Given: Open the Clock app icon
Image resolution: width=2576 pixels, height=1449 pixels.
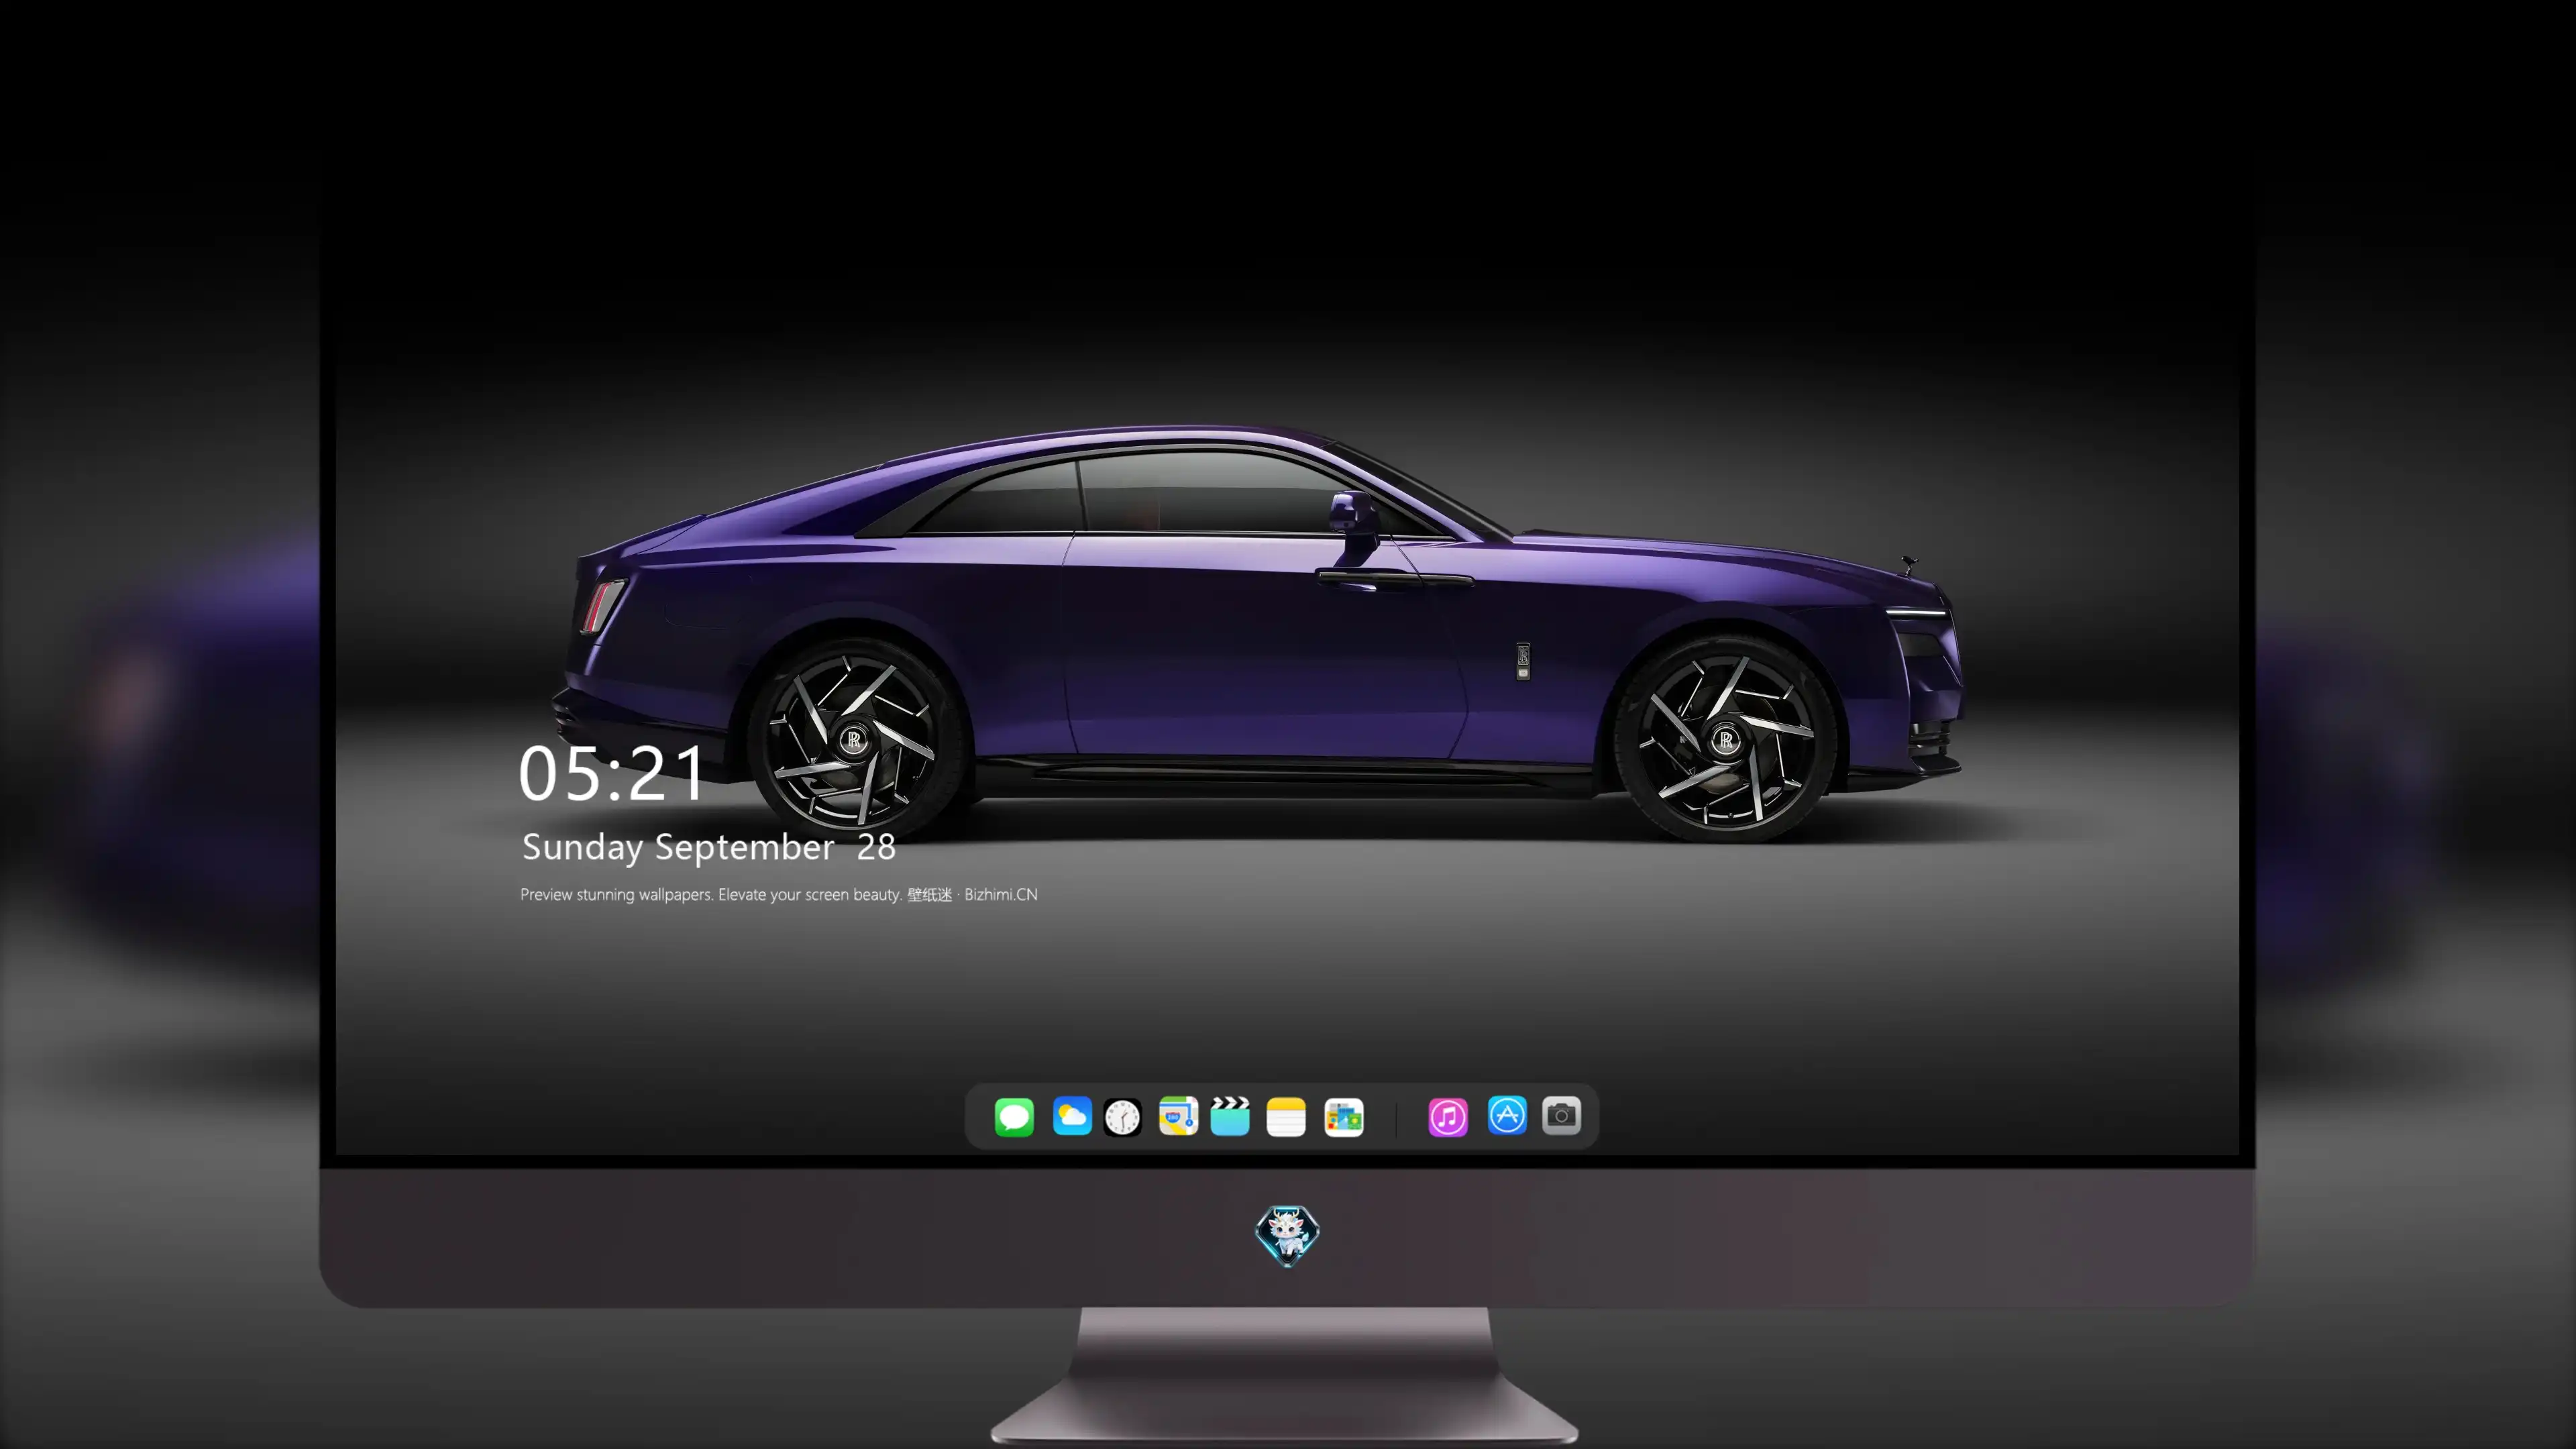Looking at the screenshot, I should [x=1122, y=1117].
